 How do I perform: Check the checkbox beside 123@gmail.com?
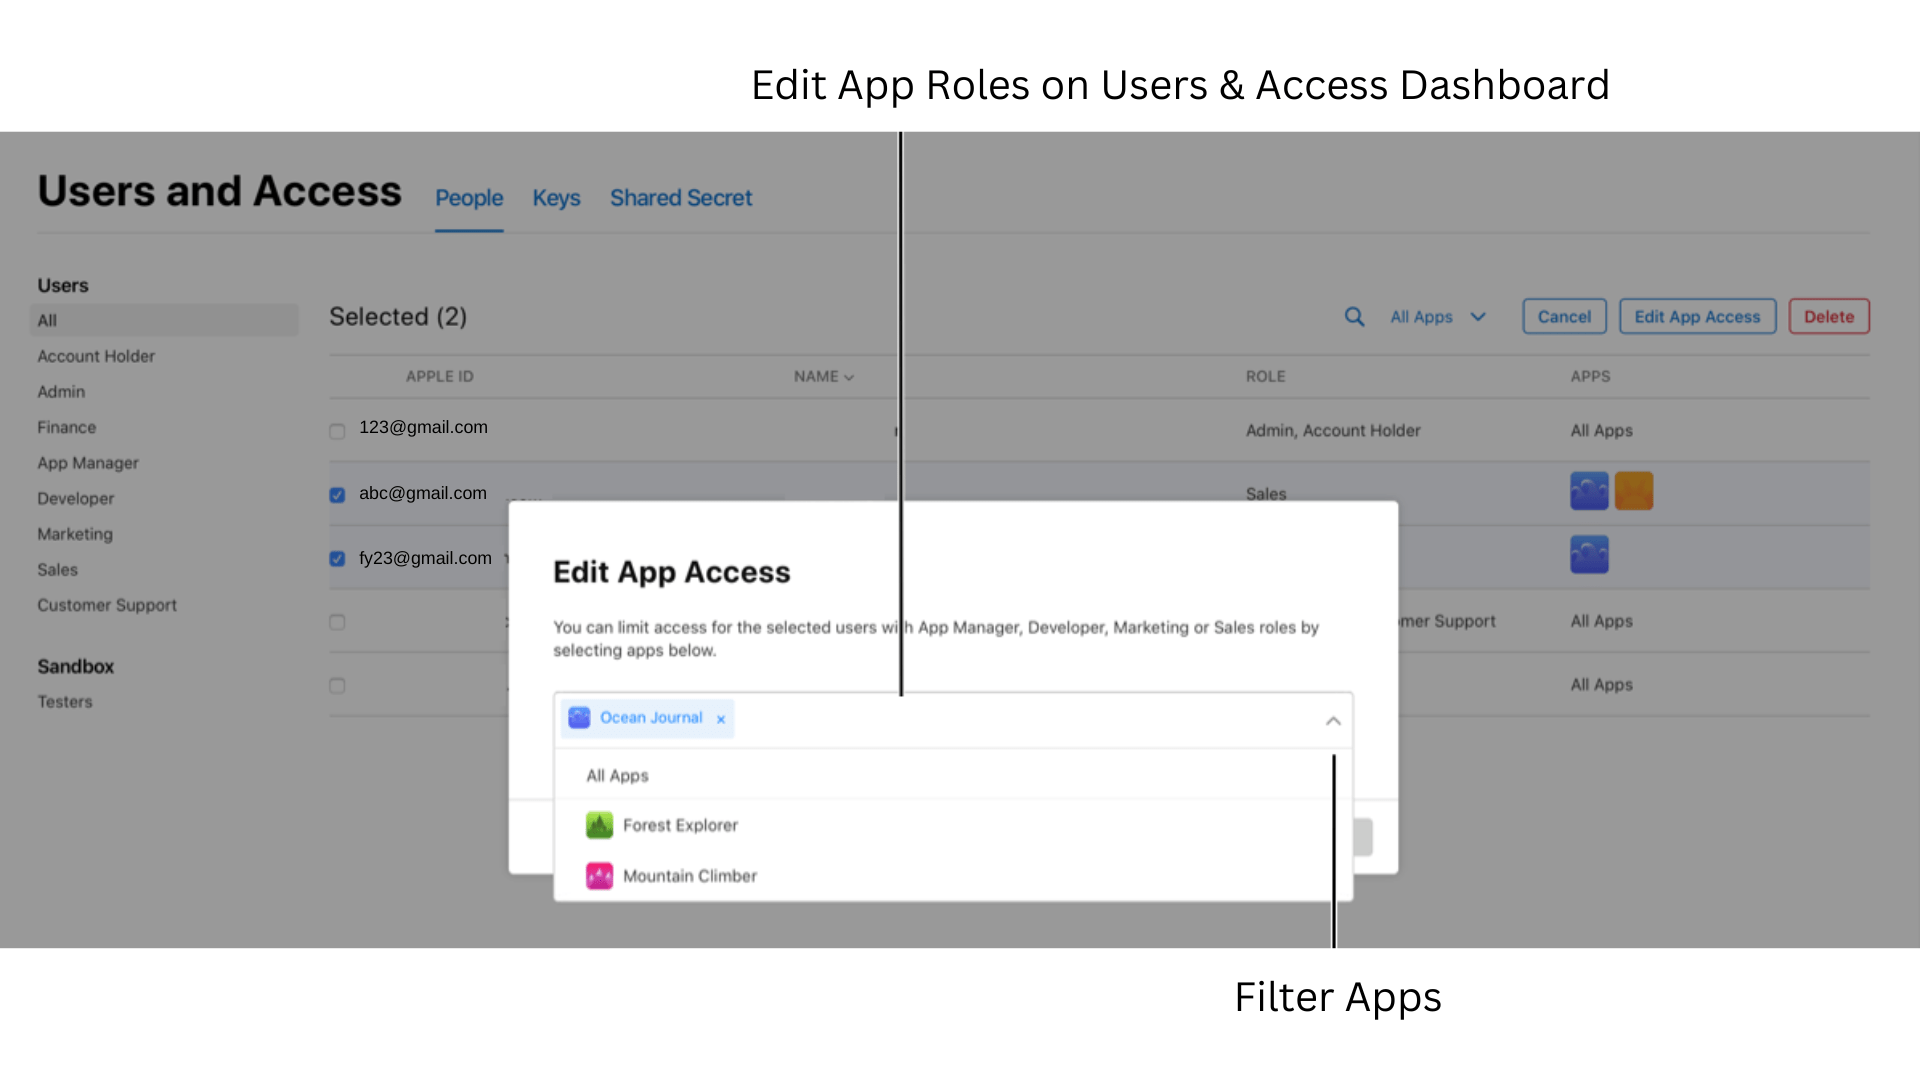click(337, 431)
